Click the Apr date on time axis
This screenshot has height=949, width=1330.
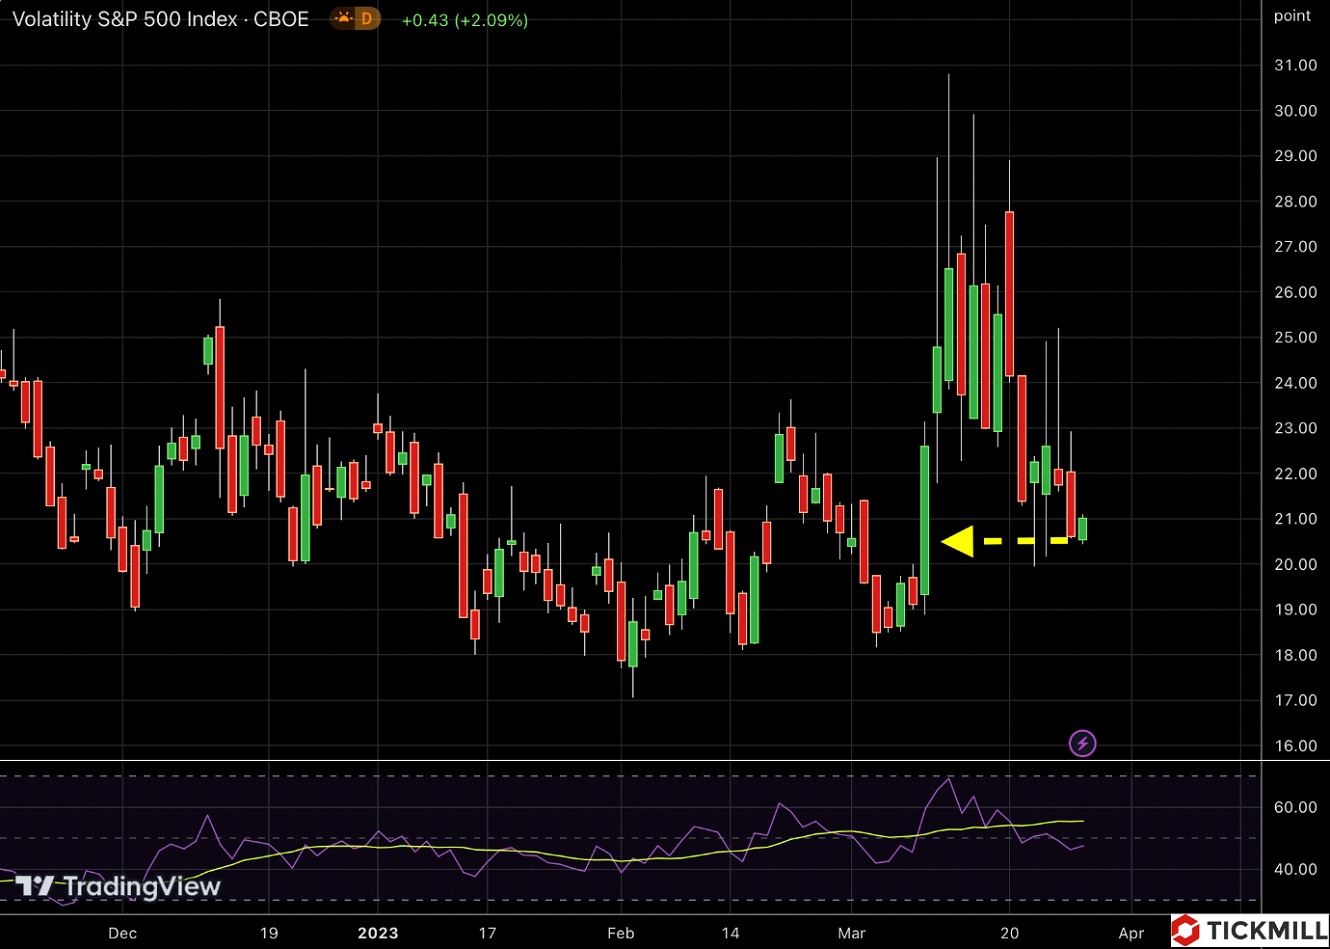tap(1131, 933)
